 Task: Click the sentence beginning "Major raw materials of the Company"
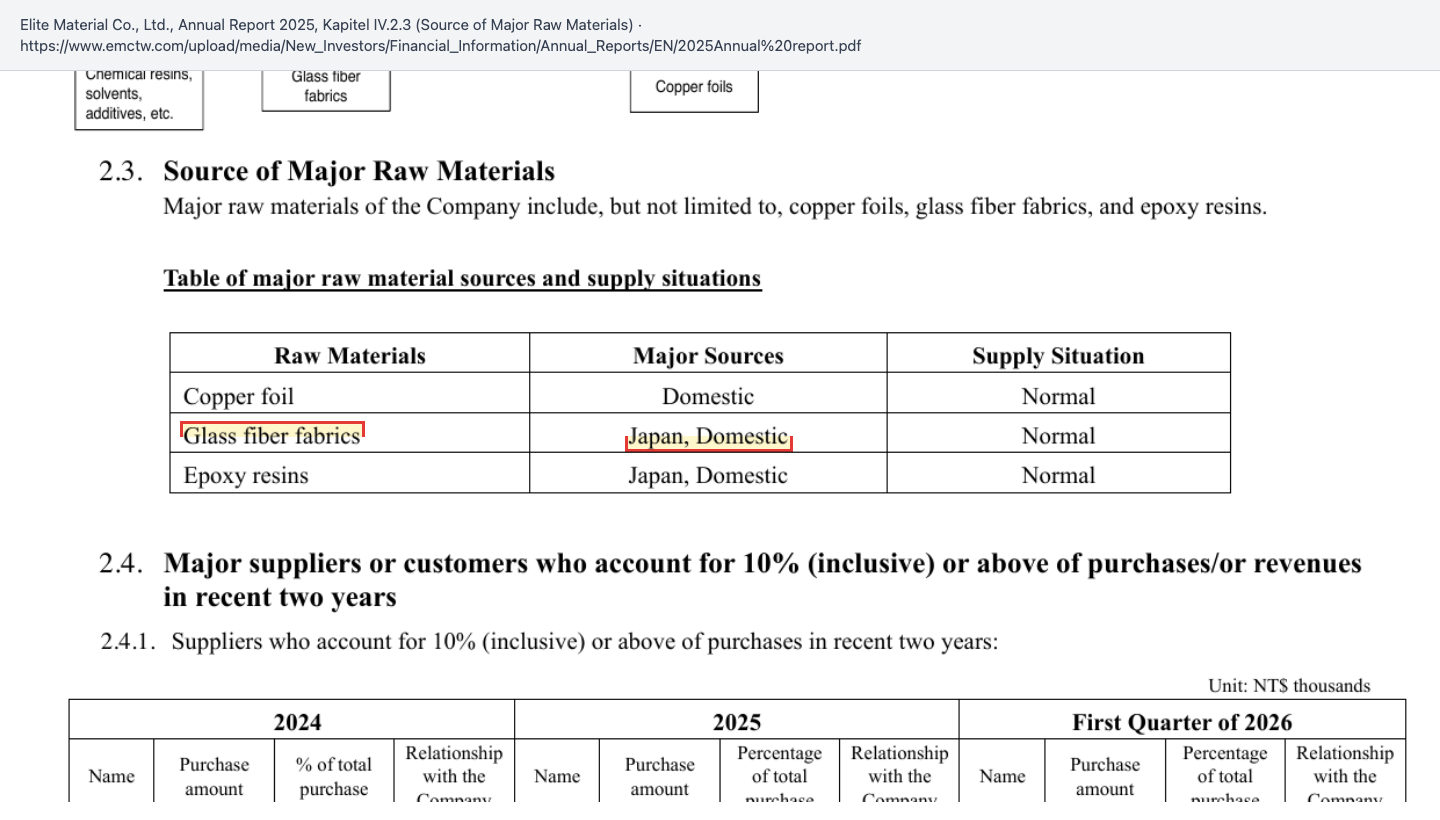[715, 207]
